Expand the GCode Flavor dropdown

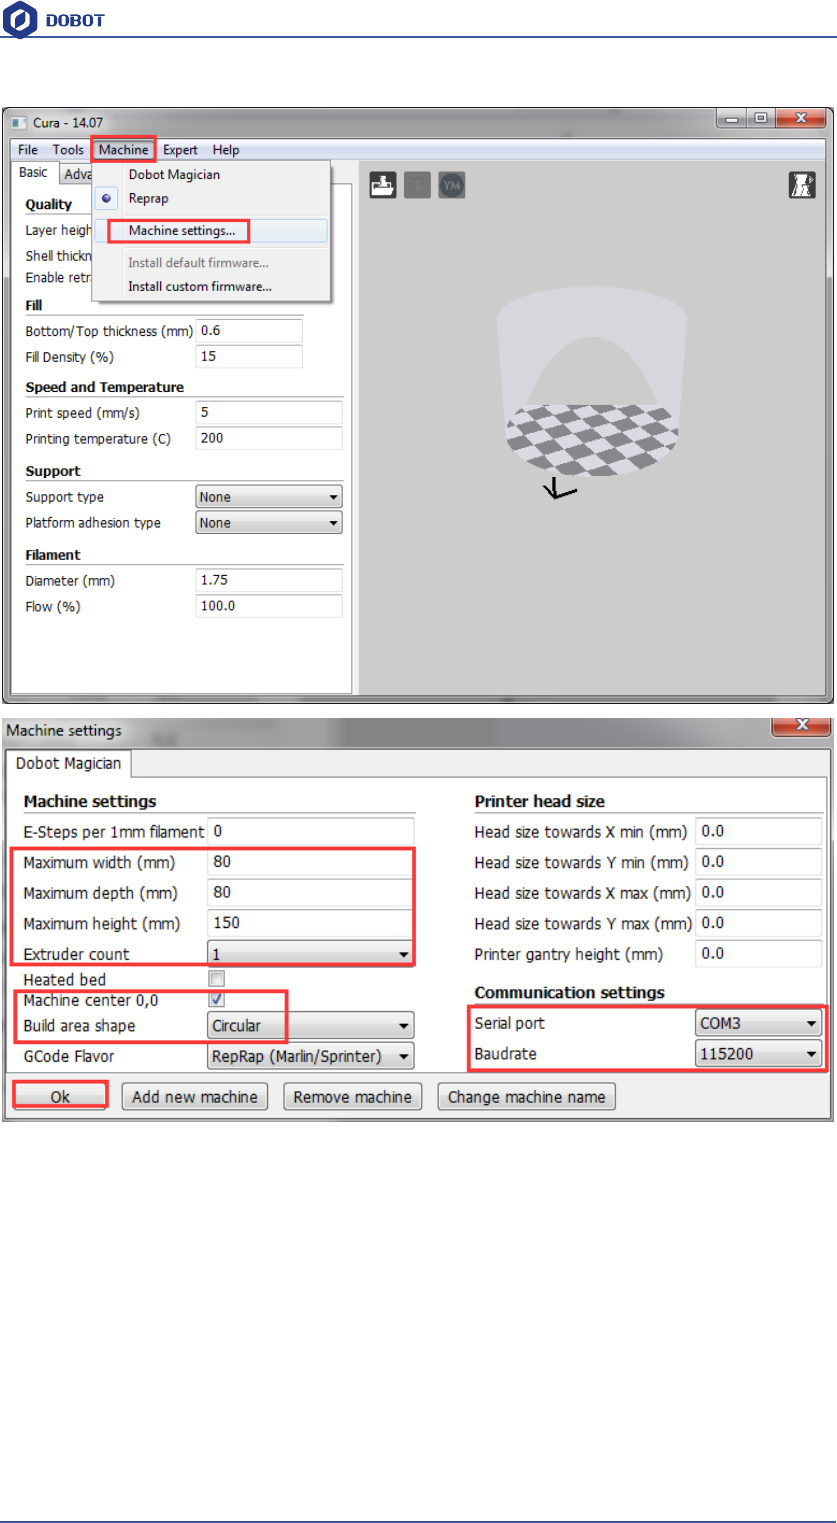[x=310, y=1055]
